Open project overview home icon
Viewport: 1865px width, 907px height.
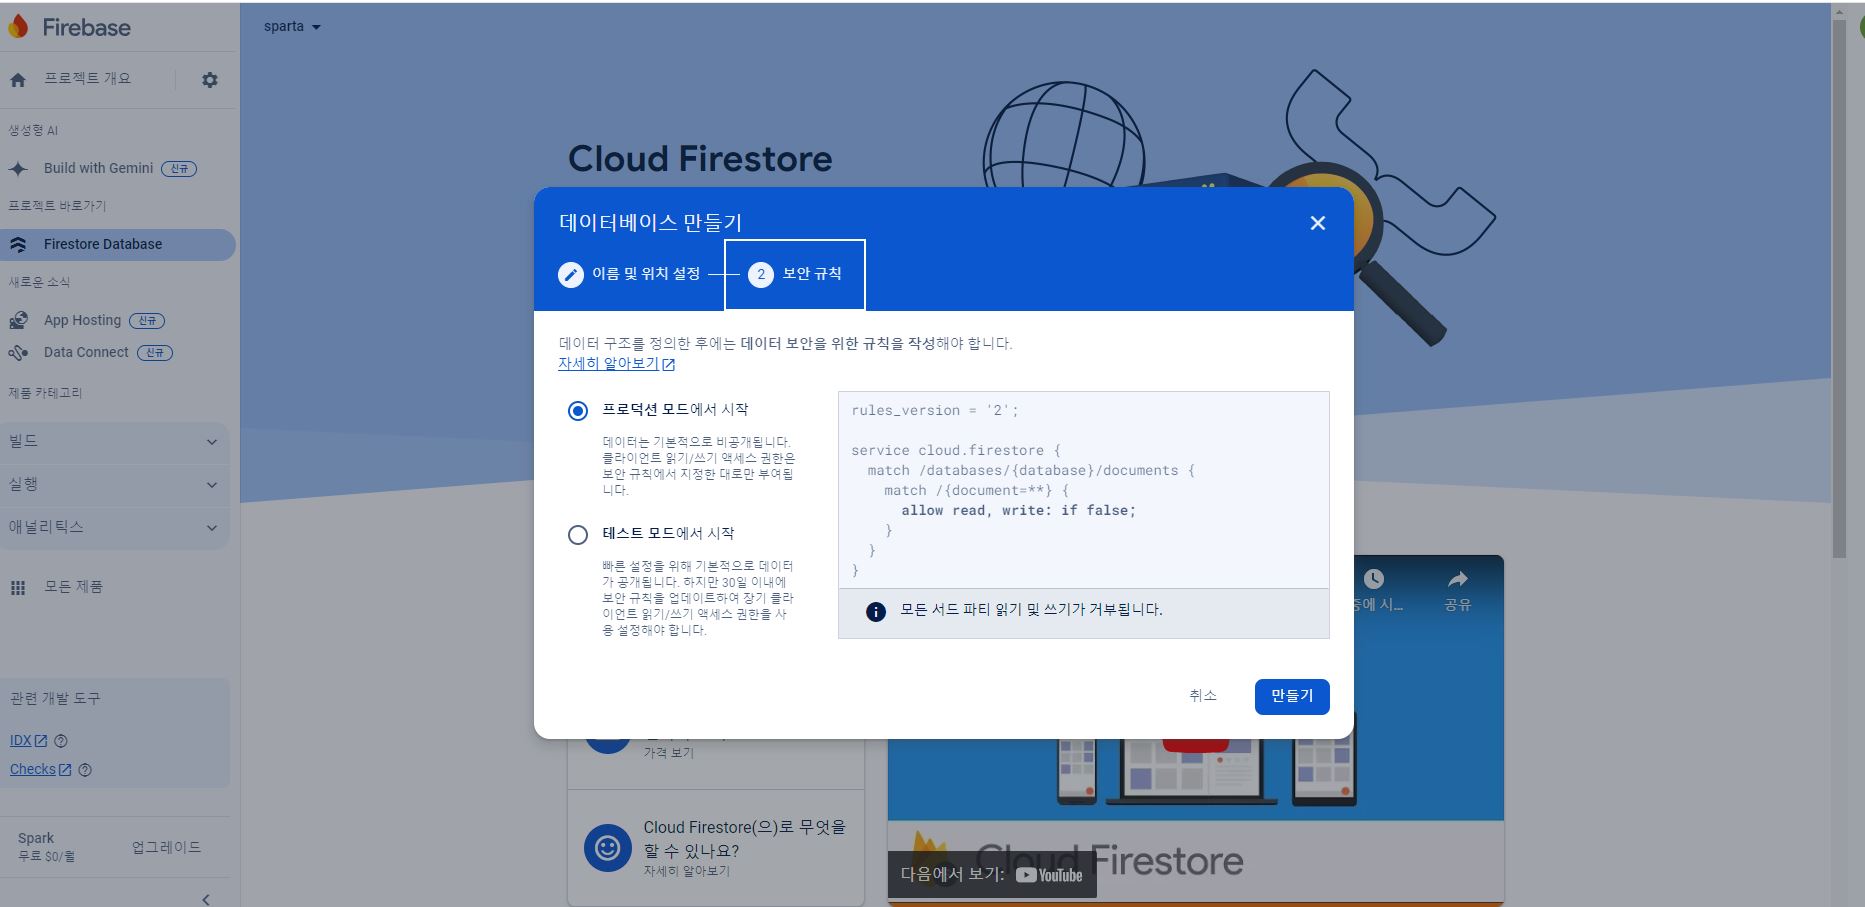[x=18, y=80]
